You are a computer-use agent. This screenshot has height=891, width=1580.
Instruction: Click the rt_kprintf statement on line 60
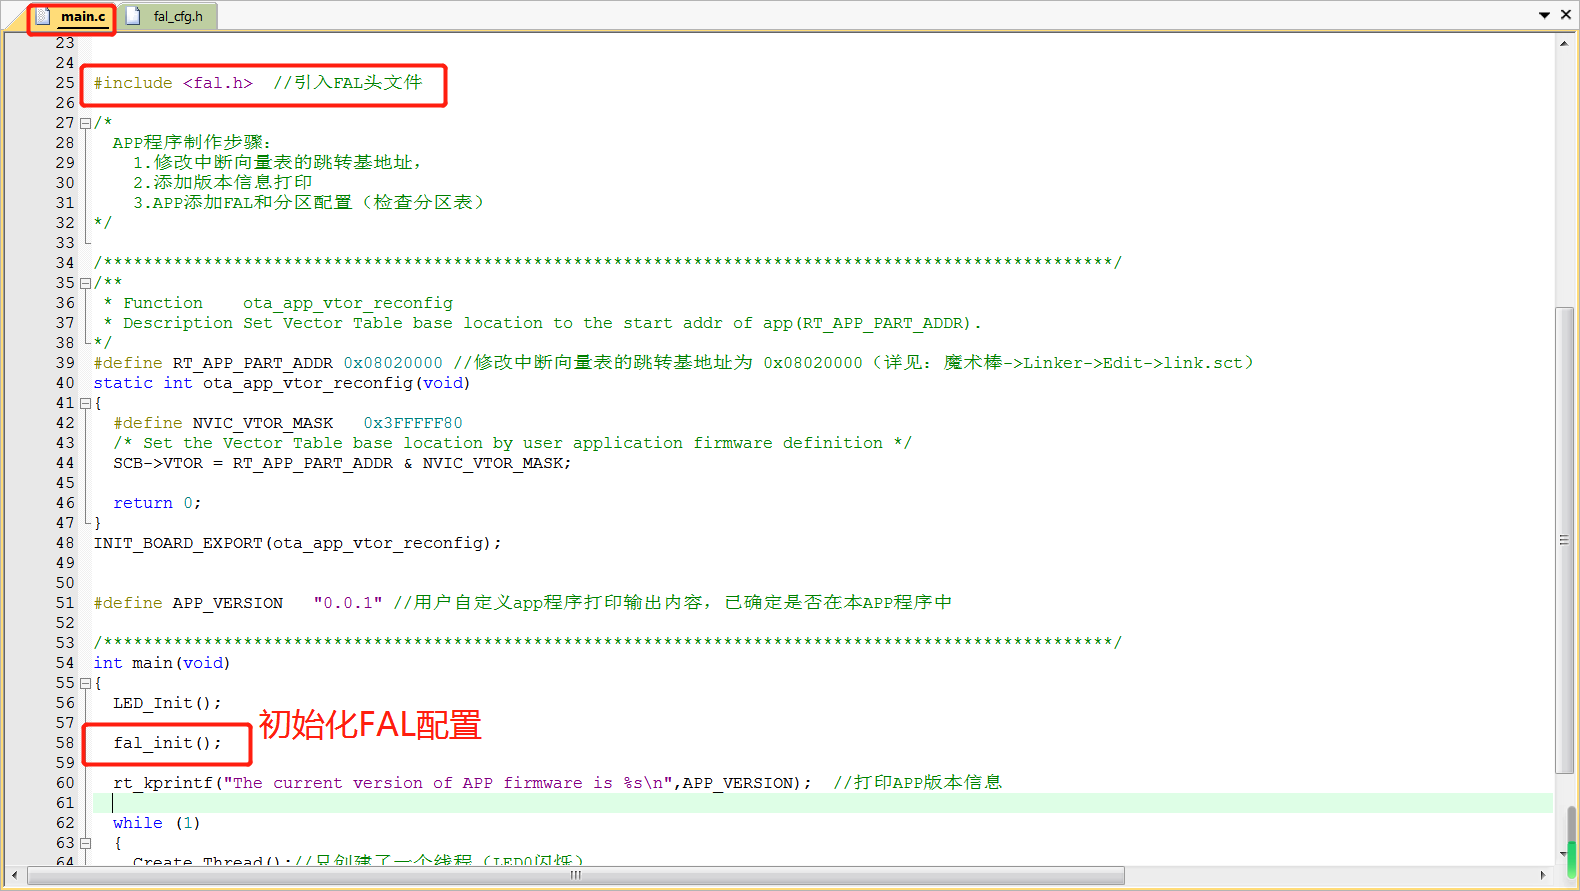pos(463,783)
